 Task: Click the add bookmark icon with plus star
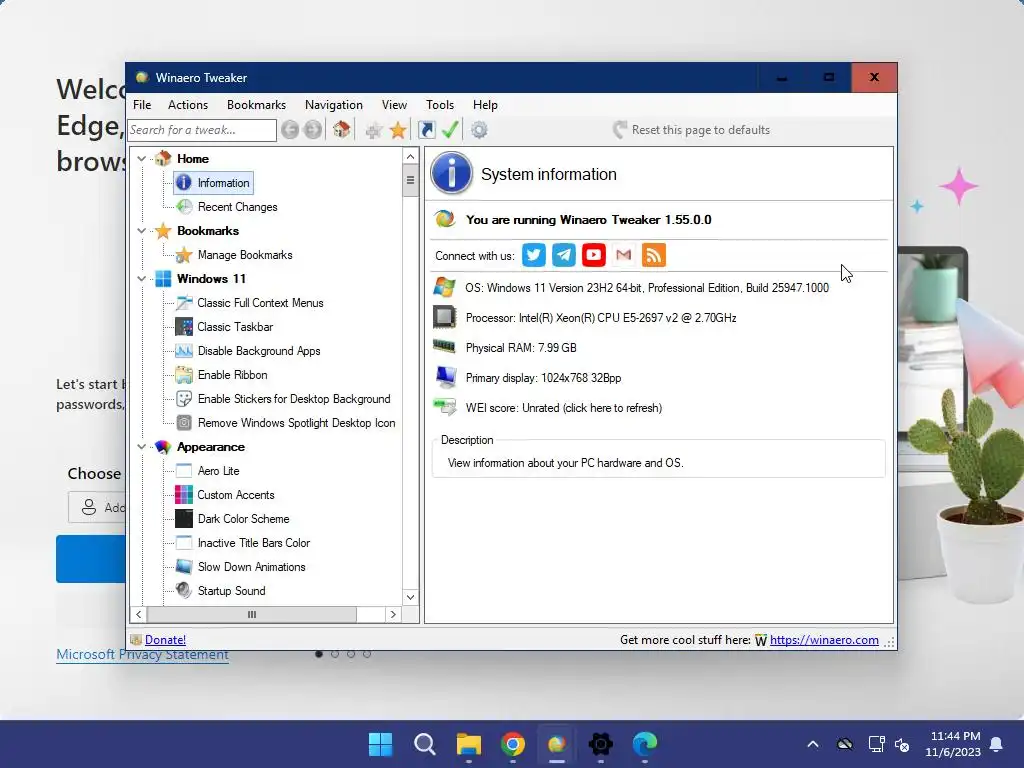(x=374, y=130)
